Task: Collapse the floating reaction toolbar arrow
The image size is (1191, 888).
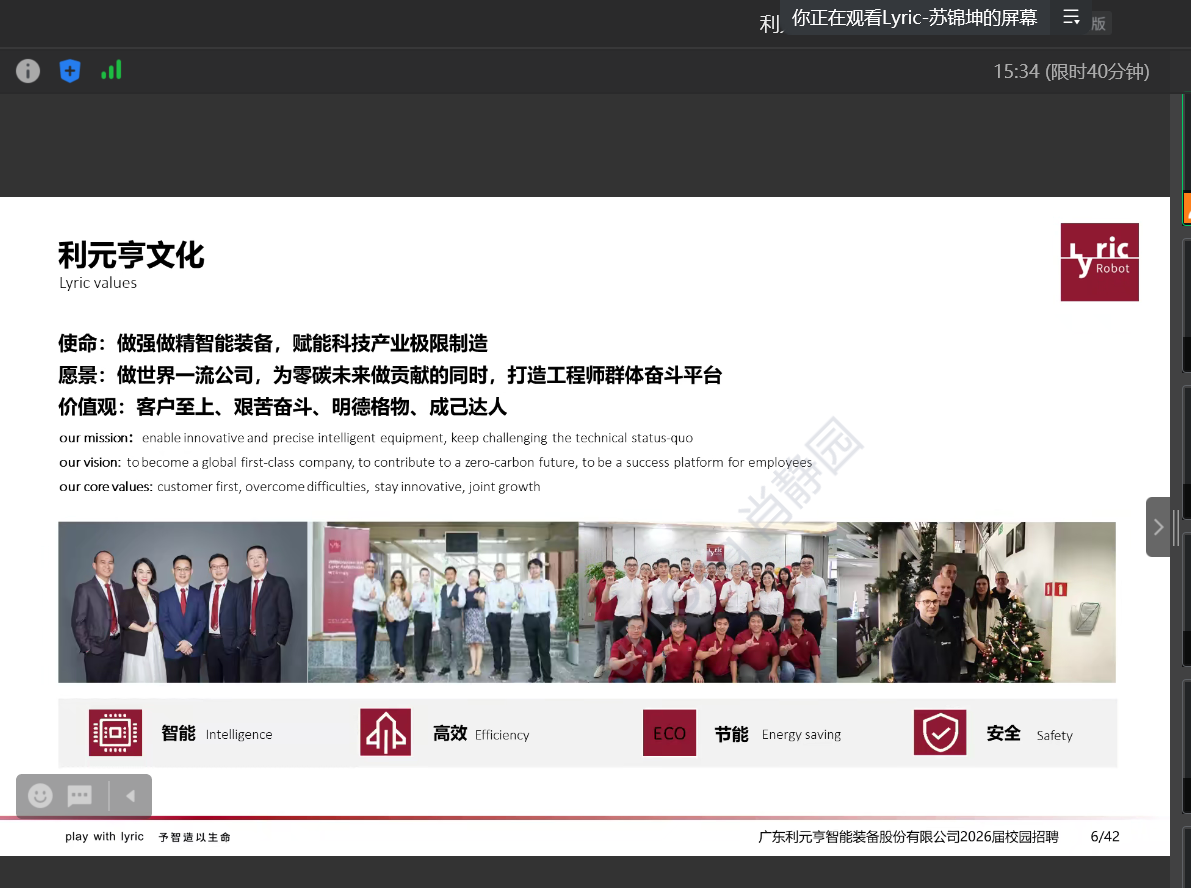Action: click(130, 796)
